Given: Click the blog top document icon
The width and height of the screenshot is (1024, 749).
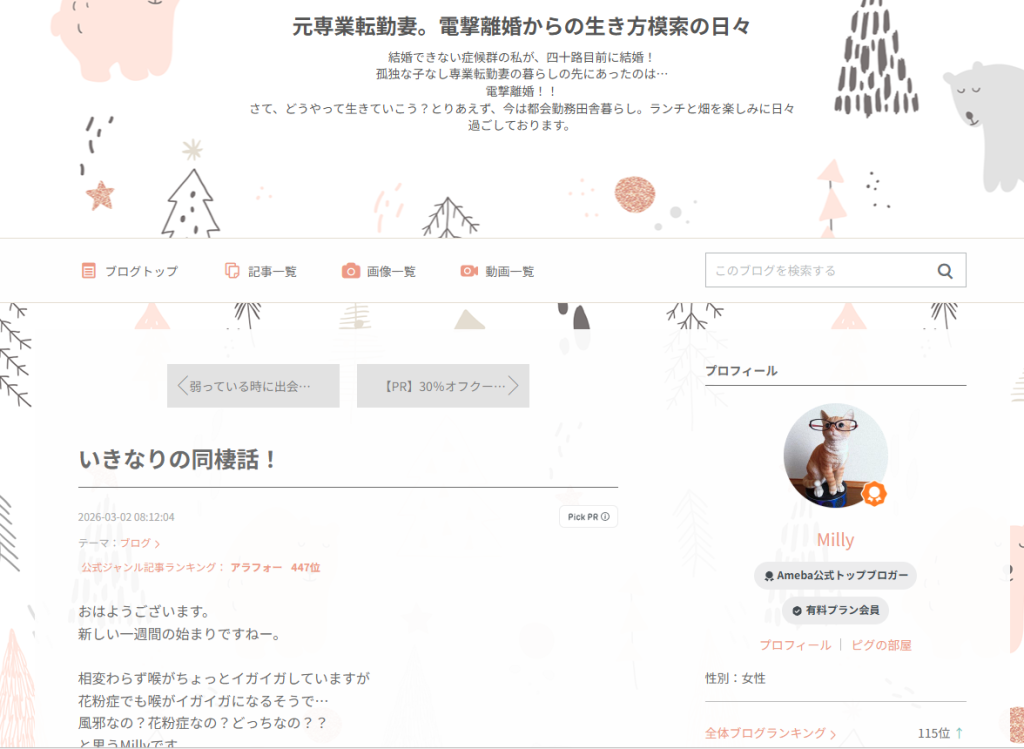Looking at the screenshot, I should click(89, 271).
